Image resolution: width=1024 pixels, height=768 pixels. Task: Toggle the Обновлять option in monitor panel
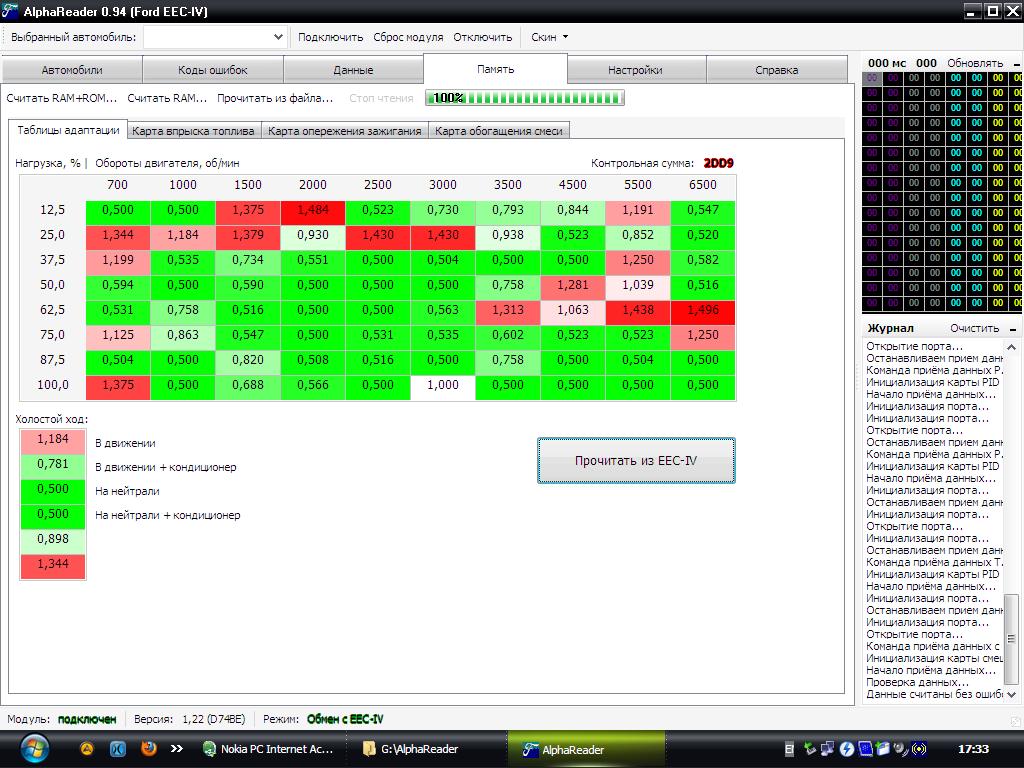(974, 63)
